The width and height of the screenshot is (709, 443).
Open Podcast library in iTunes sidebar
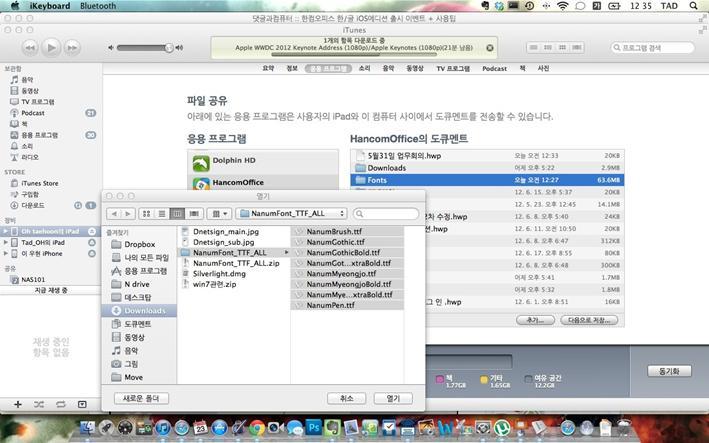[33, 113]
